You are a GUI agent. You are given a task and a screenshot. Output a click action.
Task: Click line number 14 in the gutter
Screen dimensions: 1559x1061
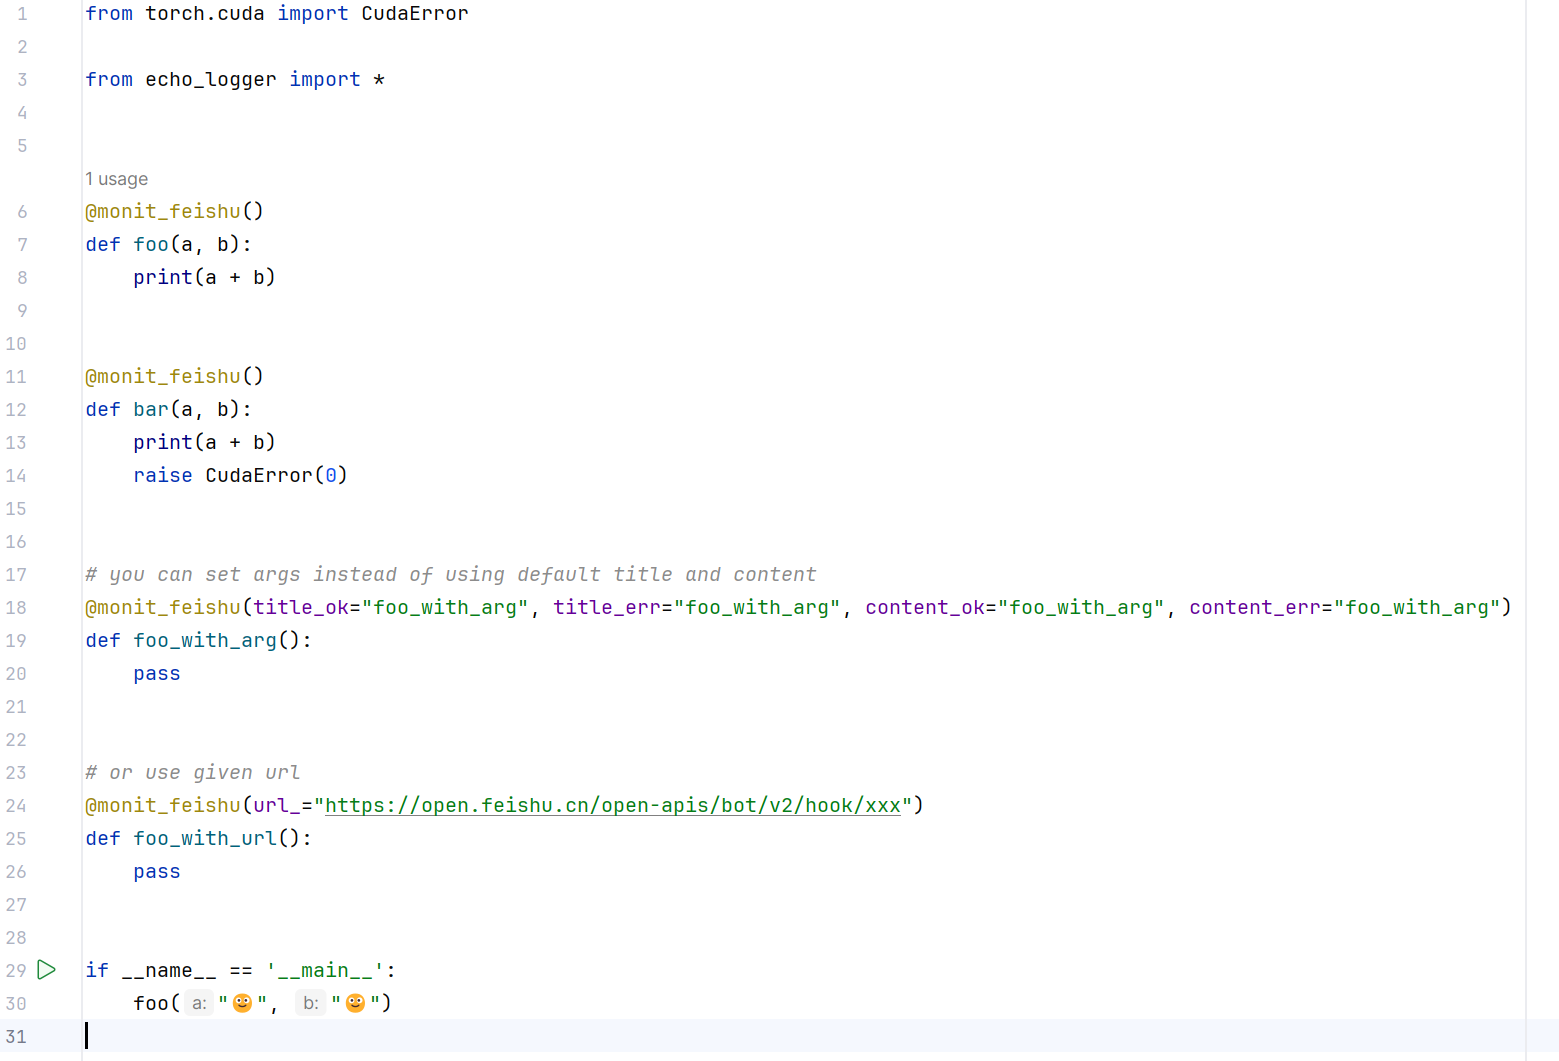16,476
